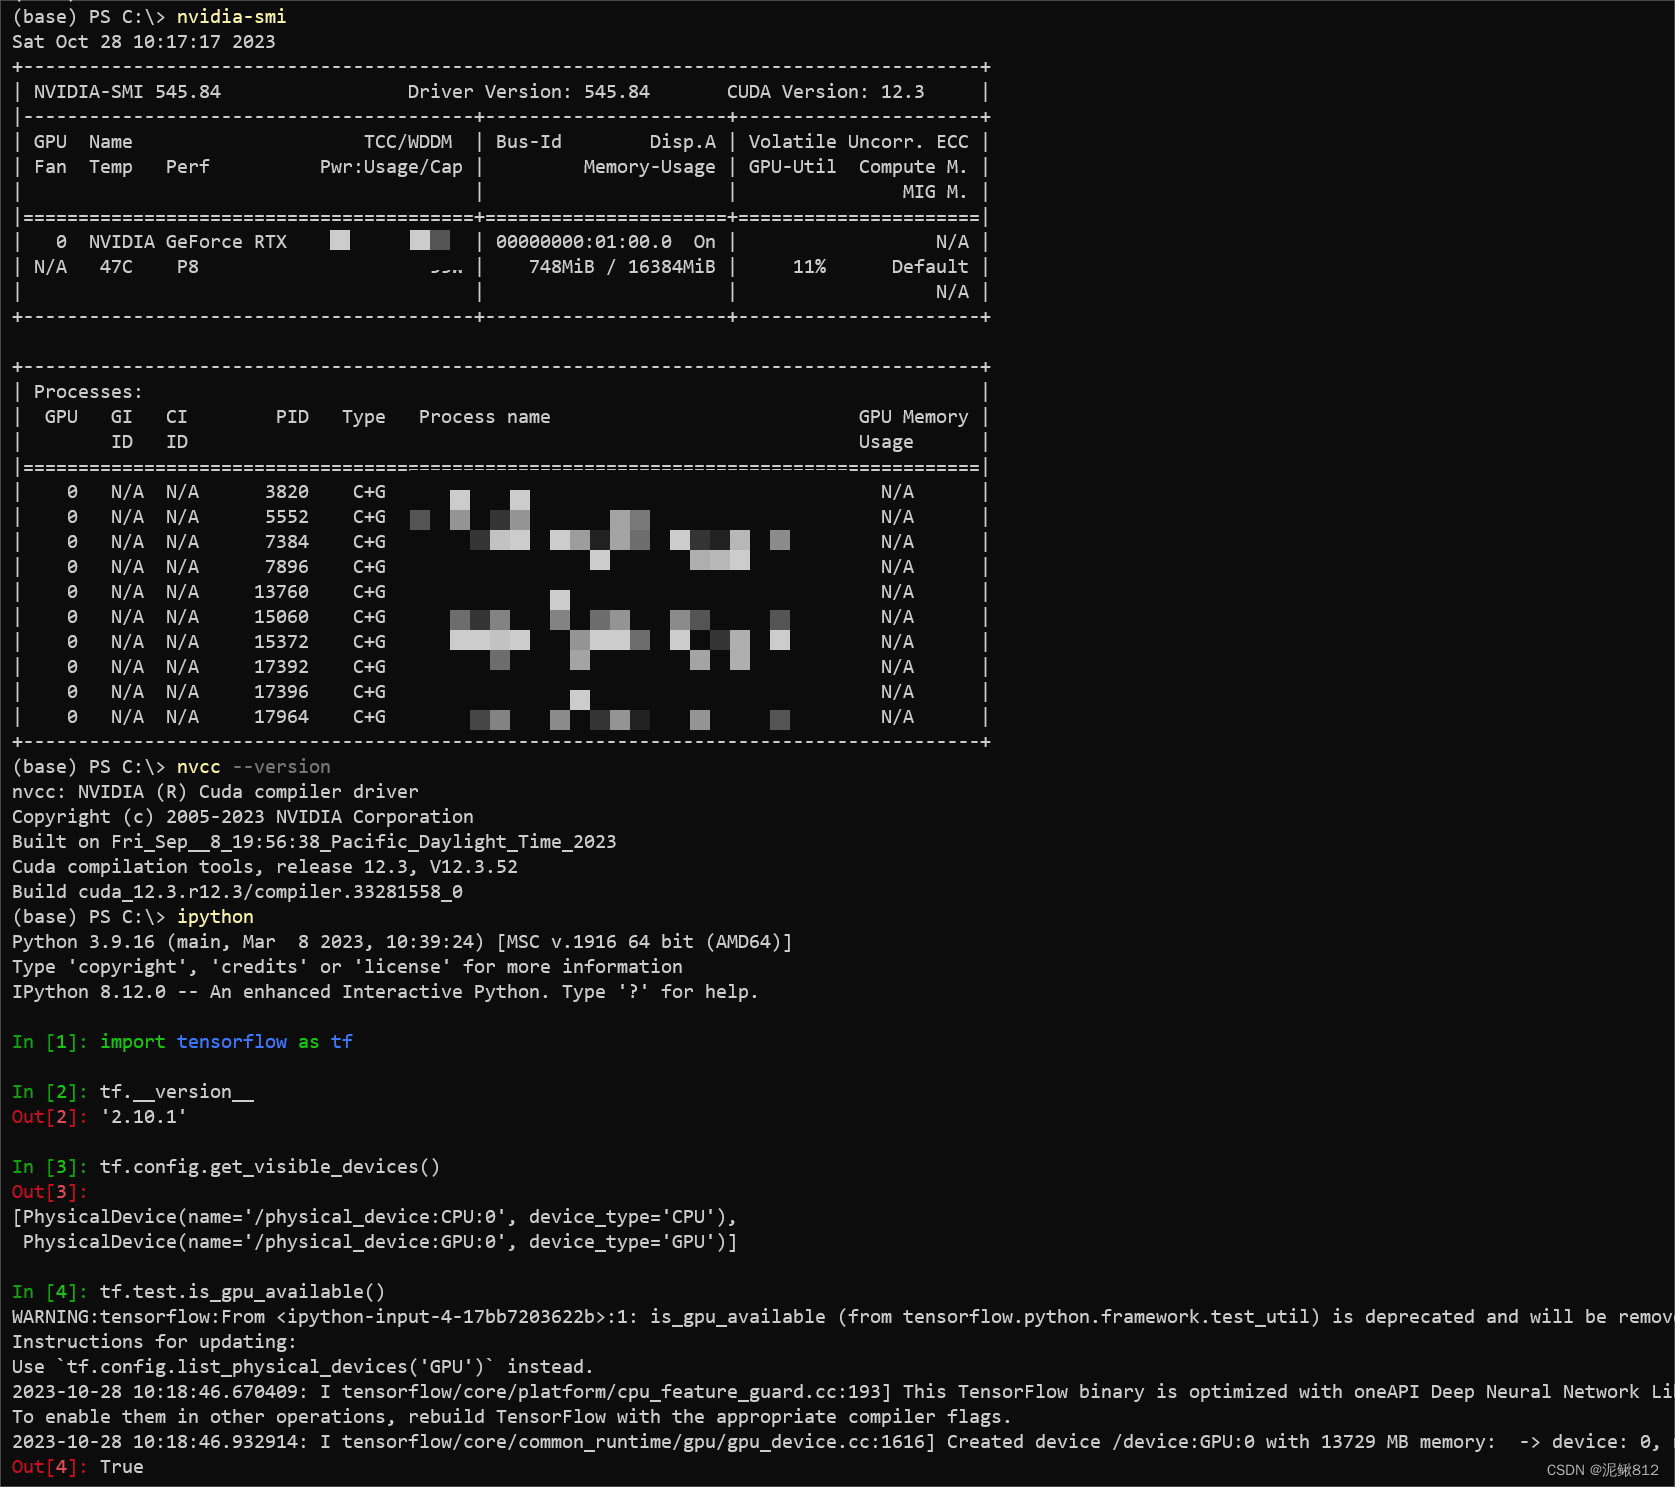Click PID '13760' in process list
The image size is (1675, 1487).
(x=281, y=592)
